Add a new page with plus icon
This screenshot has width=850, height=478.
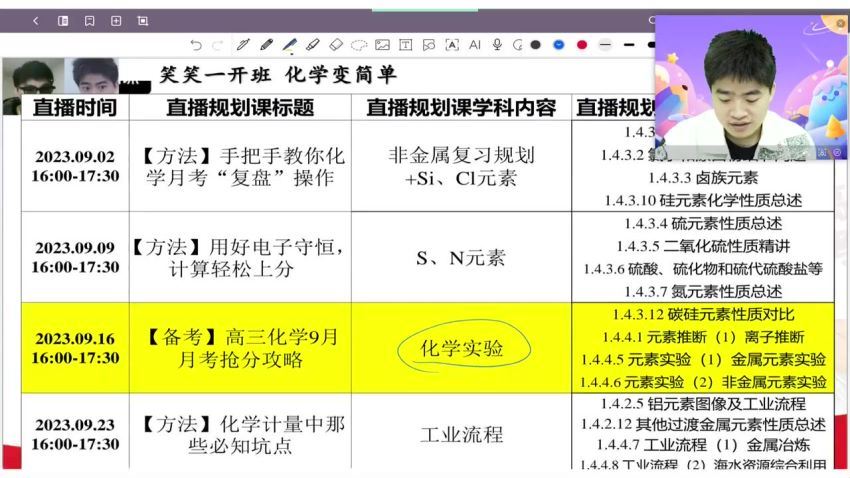[x=116, y=21]
